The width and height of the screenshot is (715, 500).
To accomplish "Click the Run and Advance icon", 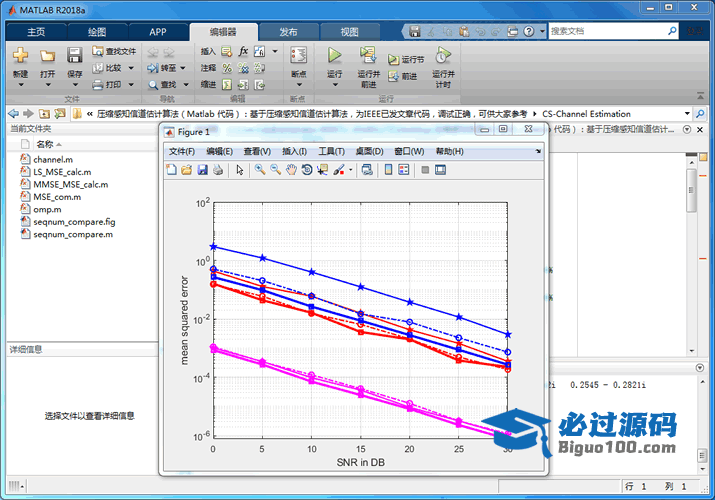I will [x=368, y=55].
